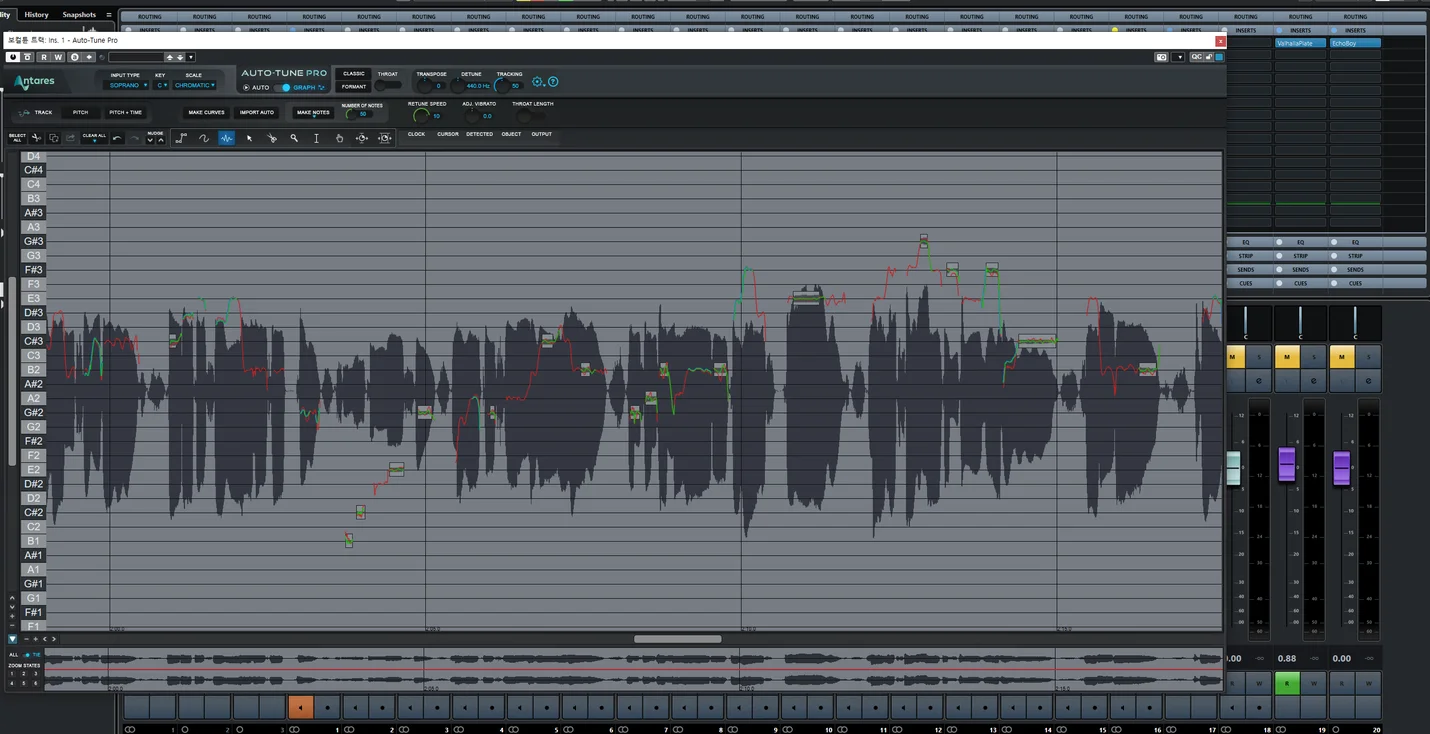Nudge pitch up arrow
The width and height of the screenshot is (1430, 734).
[x=161, y=140]
